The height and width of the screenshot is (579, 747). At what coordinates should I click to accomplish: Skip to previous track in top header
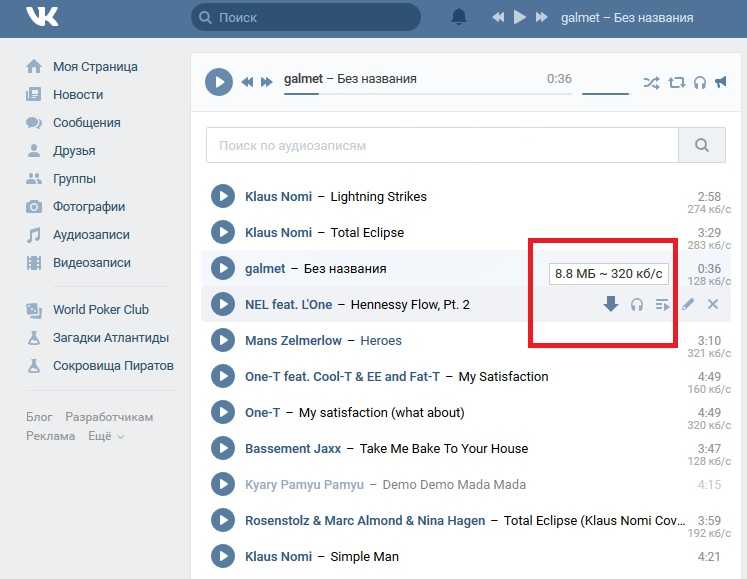coord(498,18)
